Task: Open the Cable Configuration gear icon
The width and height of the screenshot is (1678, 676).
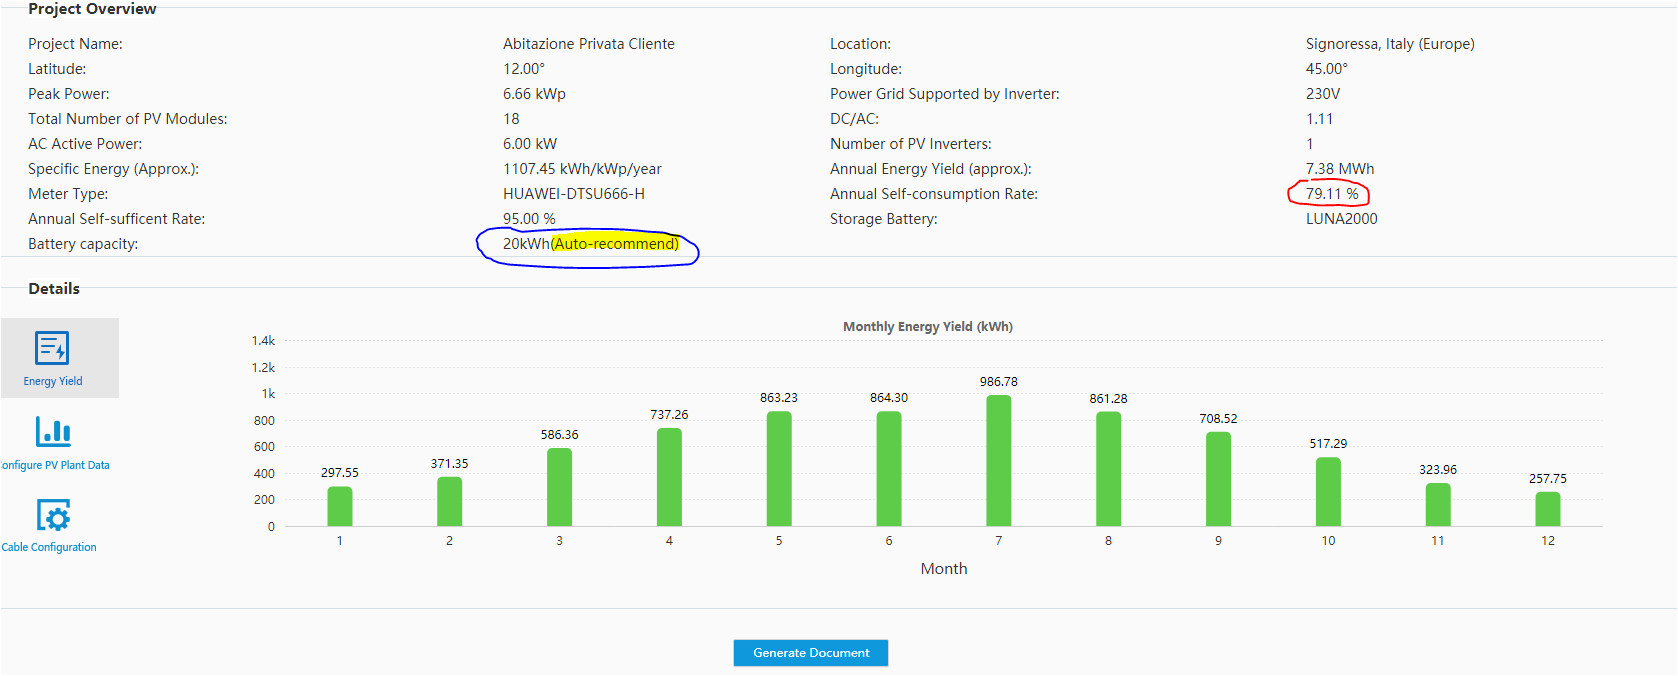Action: (x=53, y=516)
